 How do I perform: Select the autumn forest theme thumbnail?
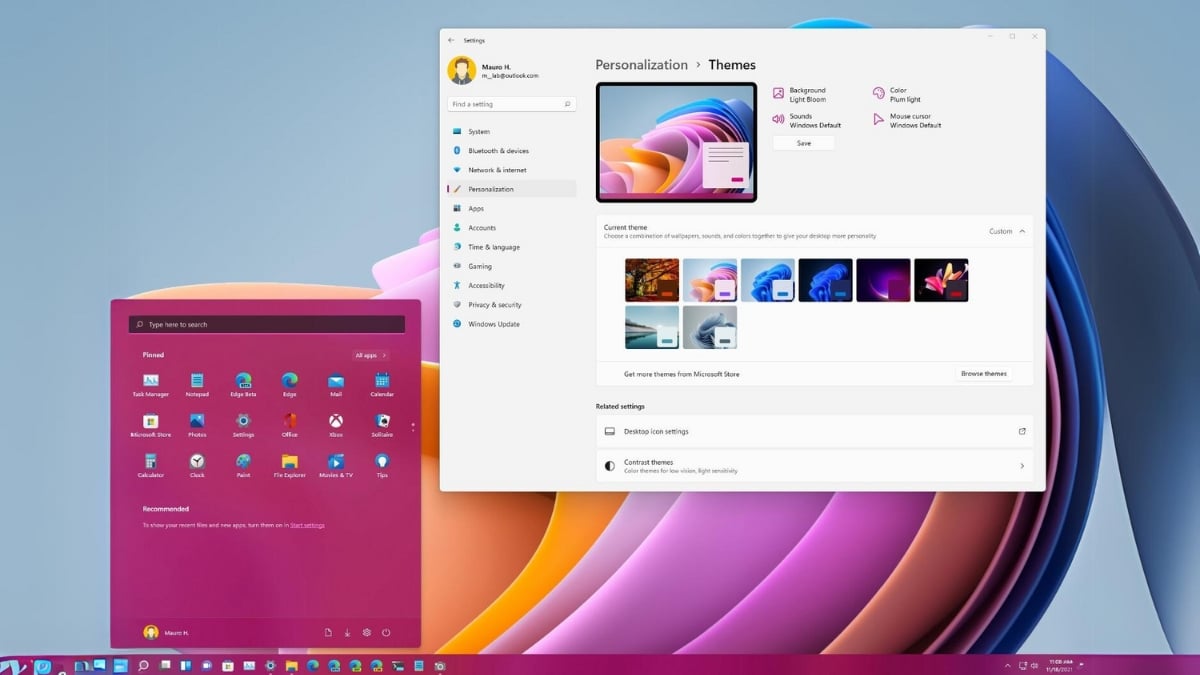[651, 280]
